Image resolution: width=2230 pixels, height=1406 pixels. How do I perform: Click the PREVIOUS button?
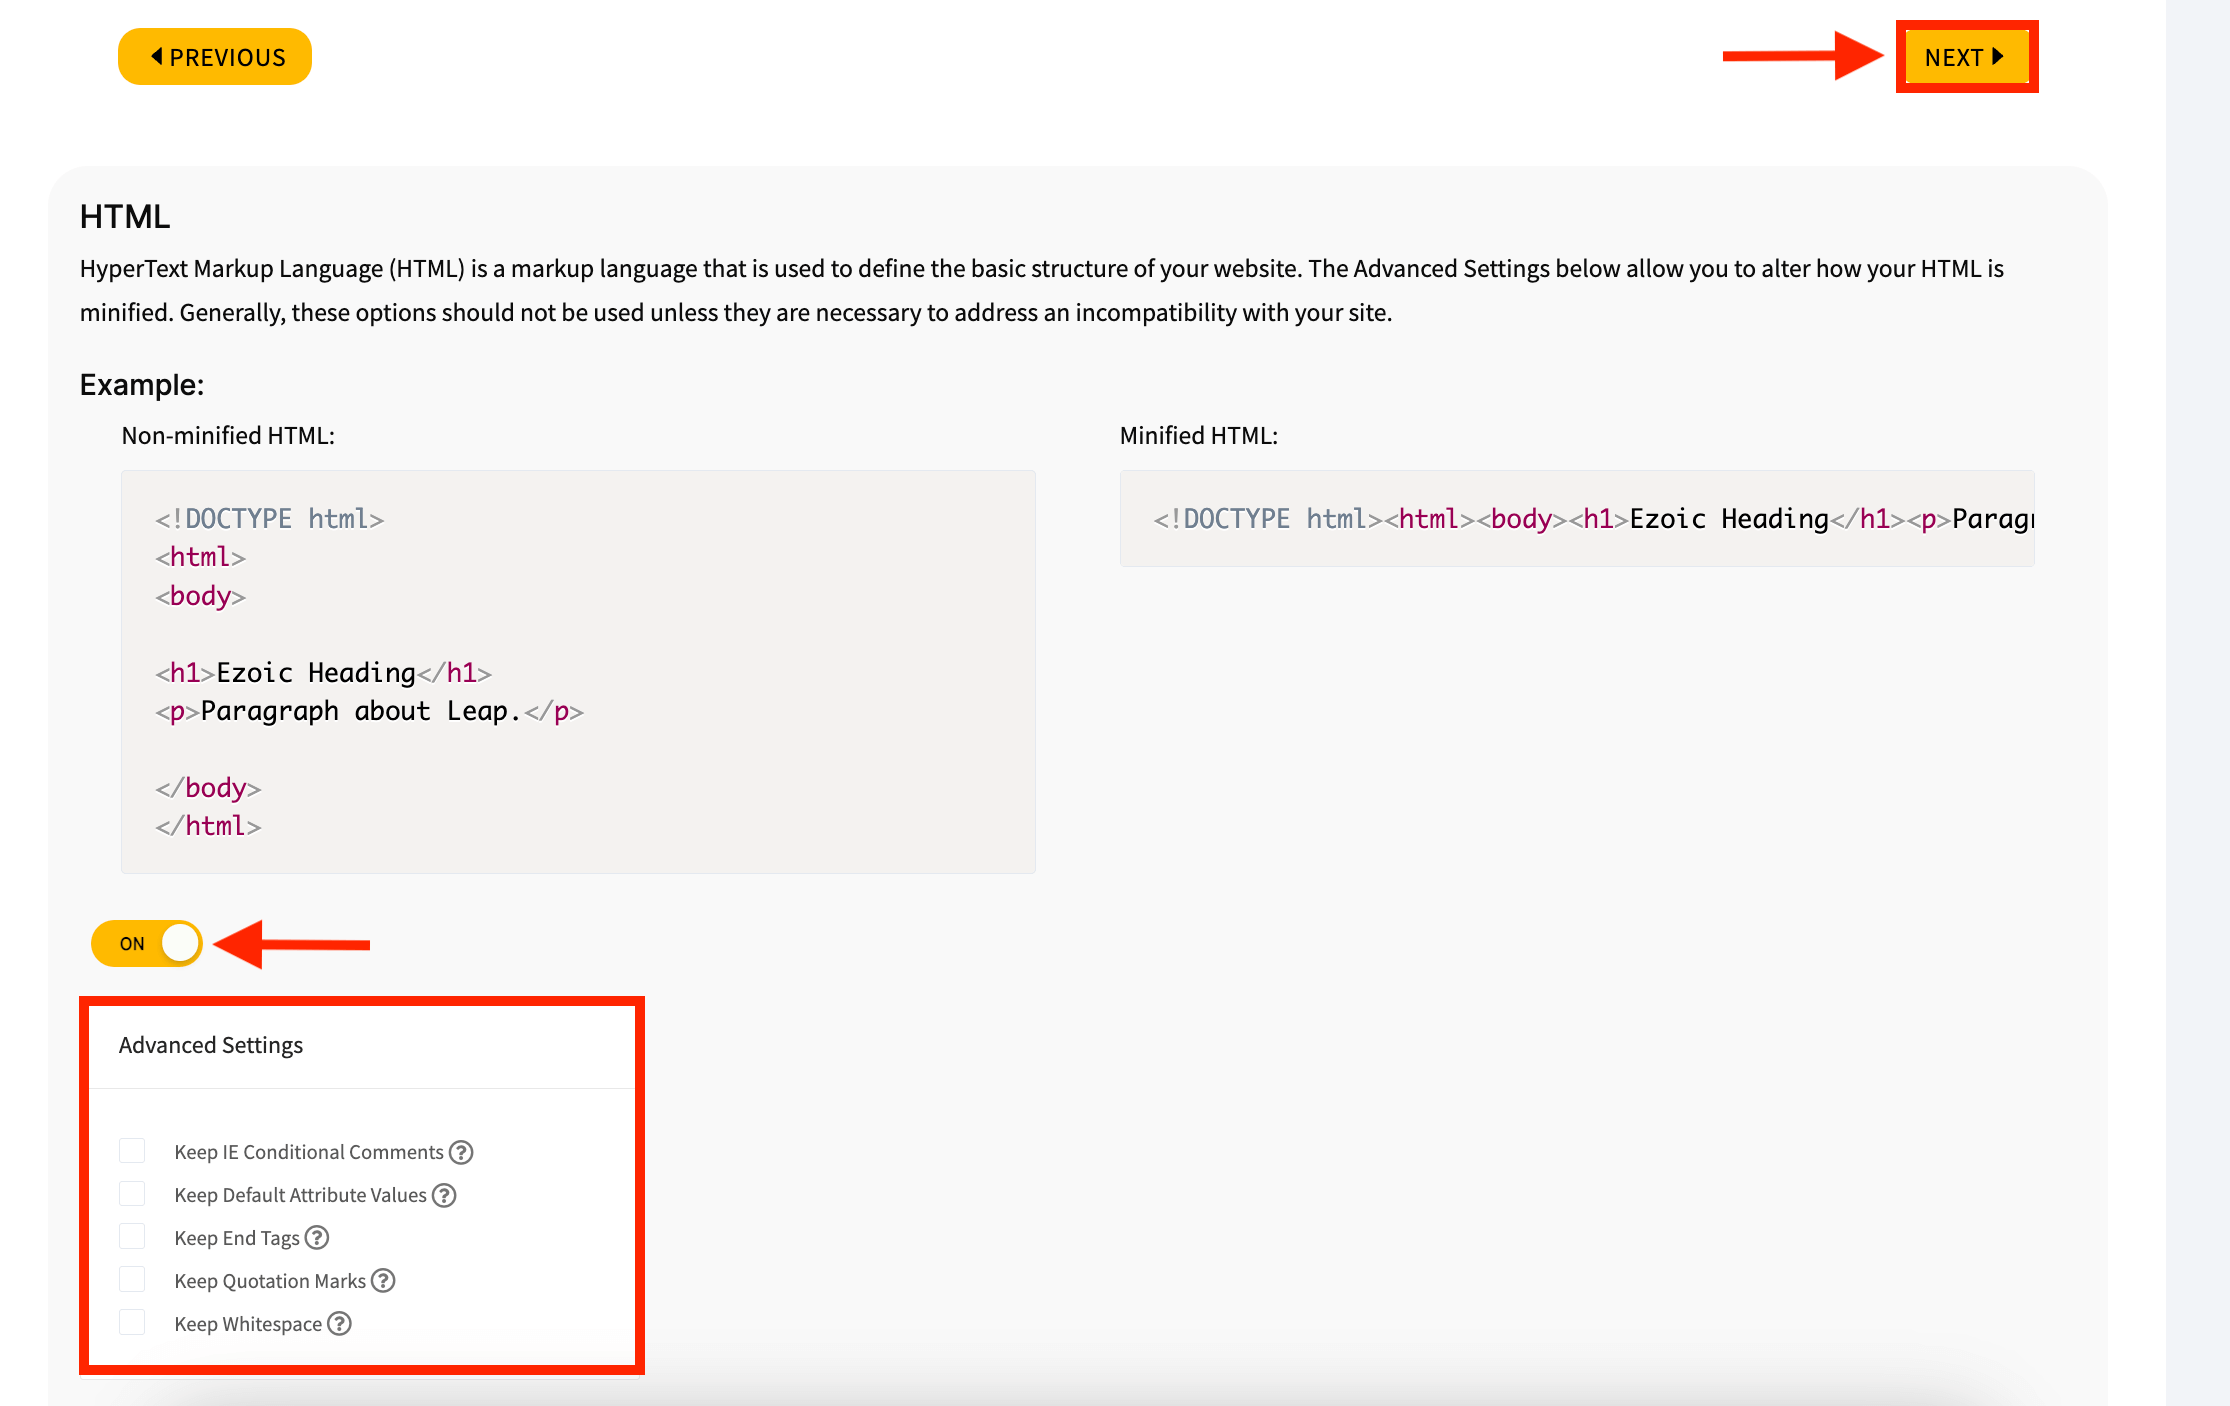pos(215,57)
